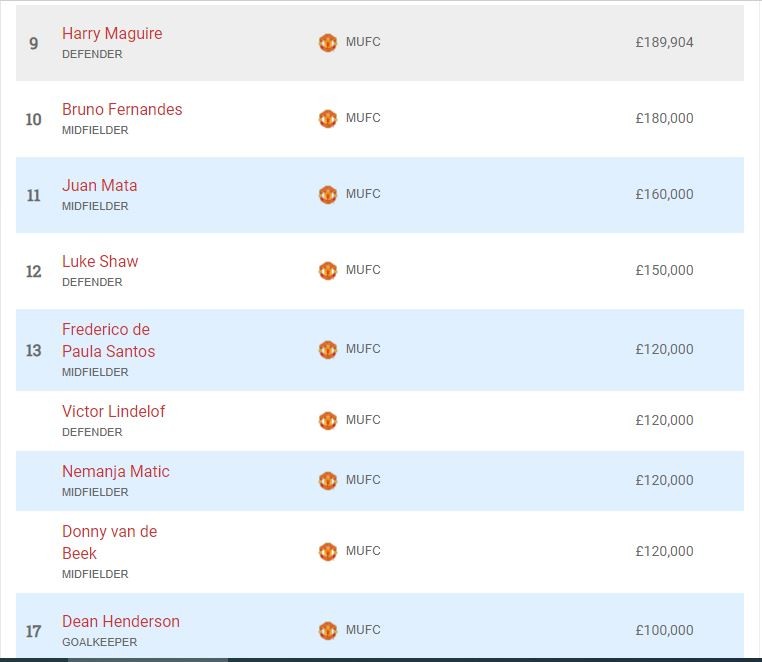Click the horizontal scrollbar at the bottom

(x=150, y=659)
